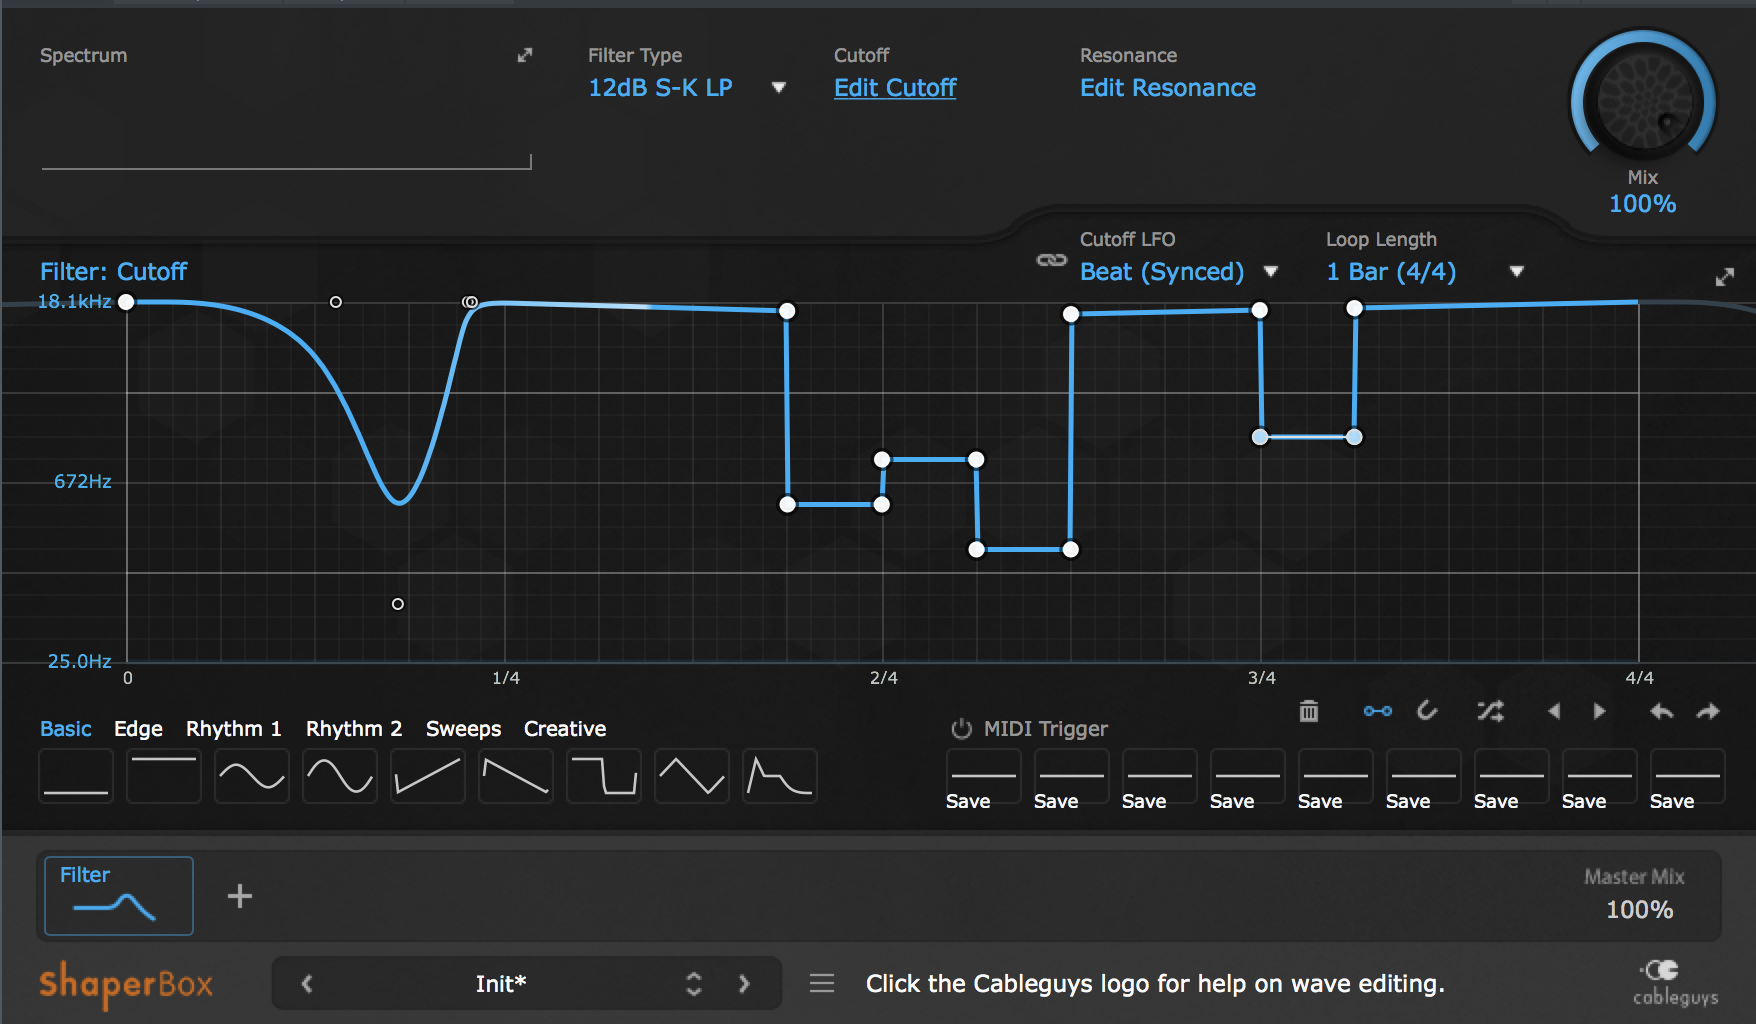1756x1024 pixels.
Task: Click the Edit Resonance link
Action: 1168,88
